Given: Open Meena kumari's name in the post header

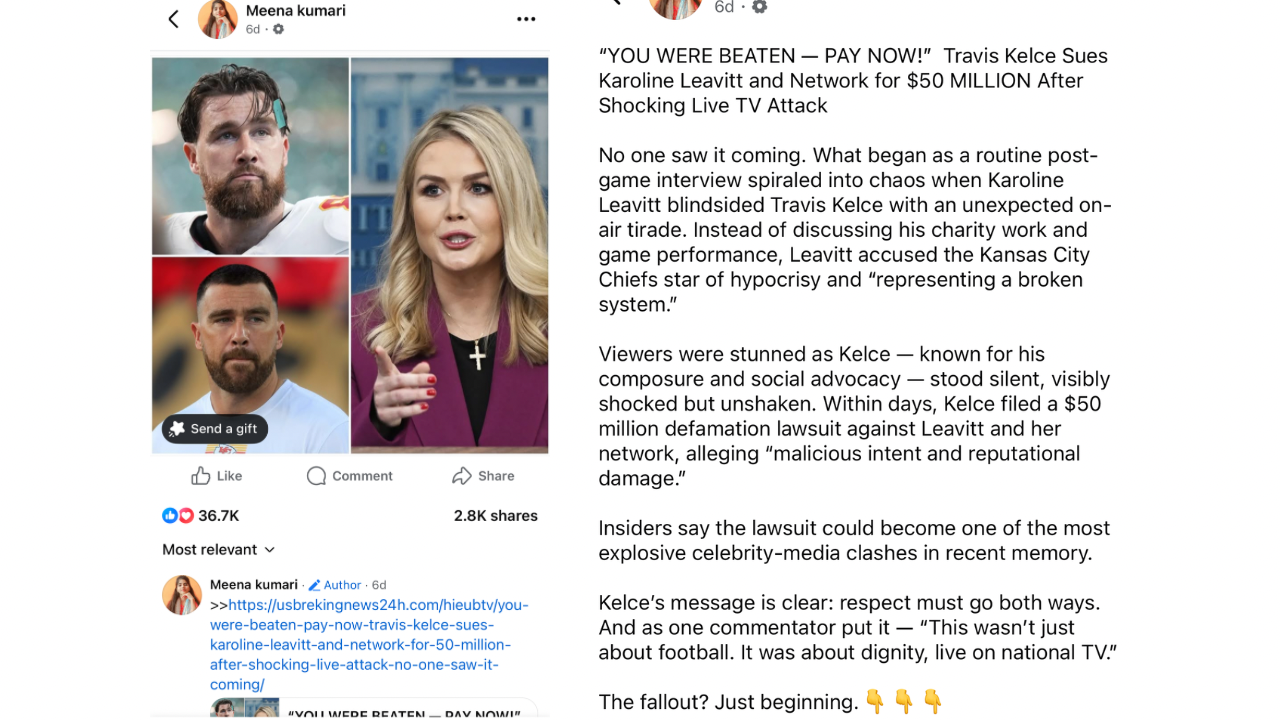Looking at the screenshot, I should point(296,11).
